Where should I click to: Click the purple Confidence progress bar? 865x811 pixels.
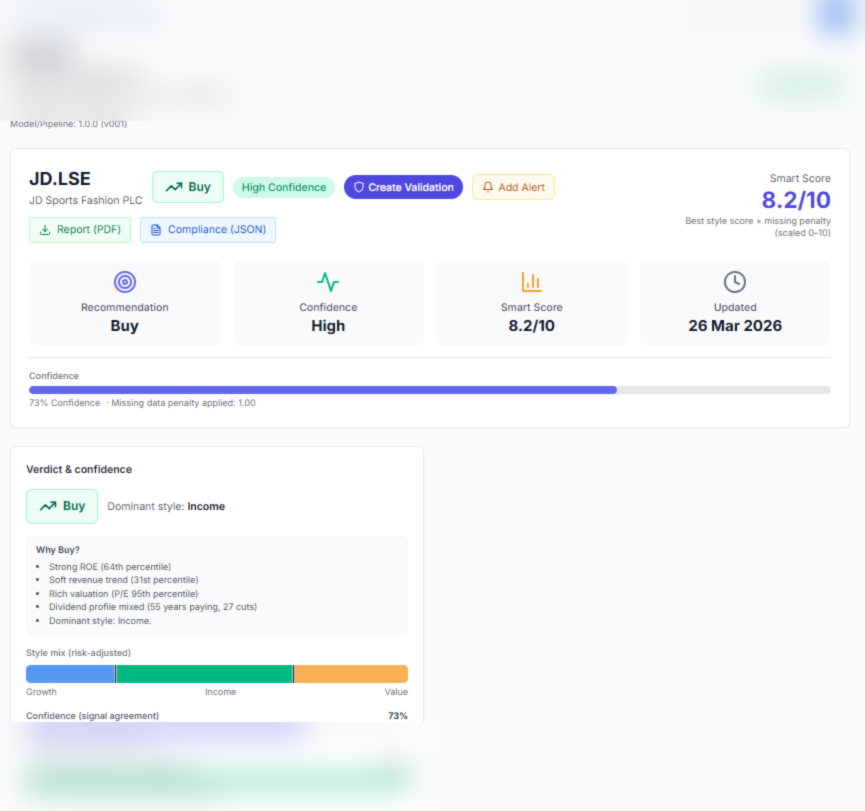coord(323,390)
